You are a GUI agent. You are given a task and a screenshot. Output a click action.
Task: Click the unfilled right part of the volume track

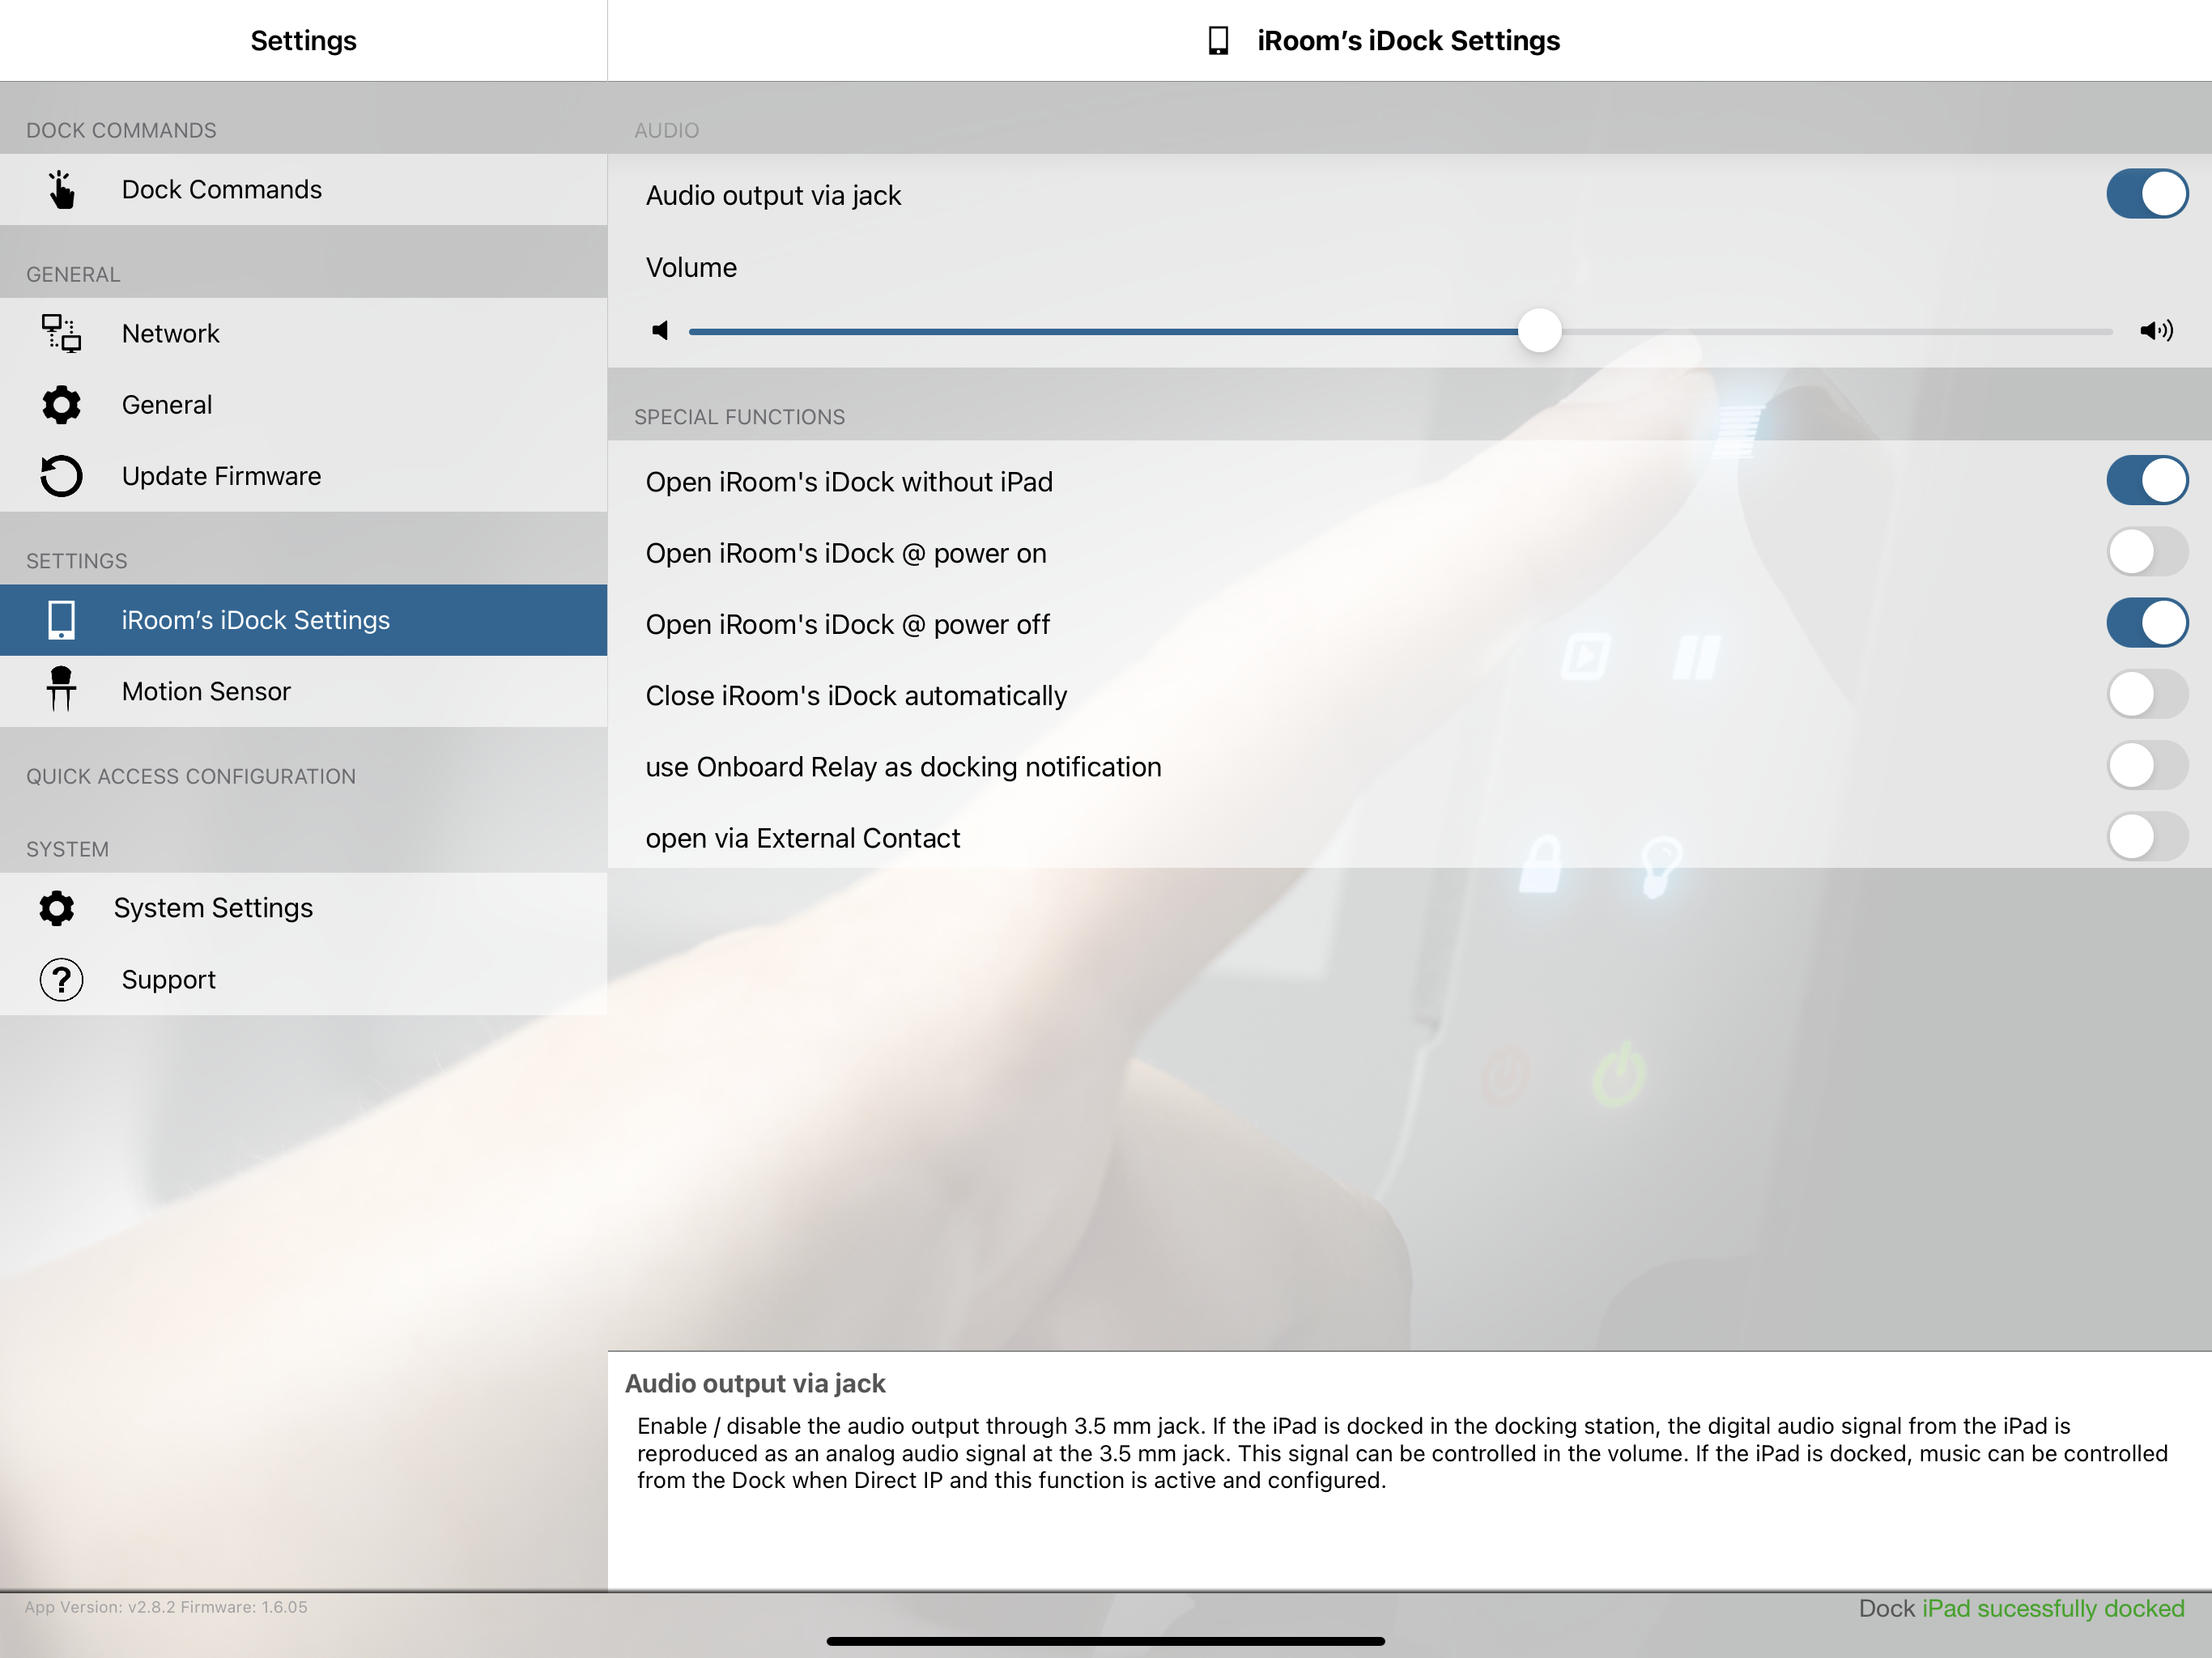click(1837, 331)
